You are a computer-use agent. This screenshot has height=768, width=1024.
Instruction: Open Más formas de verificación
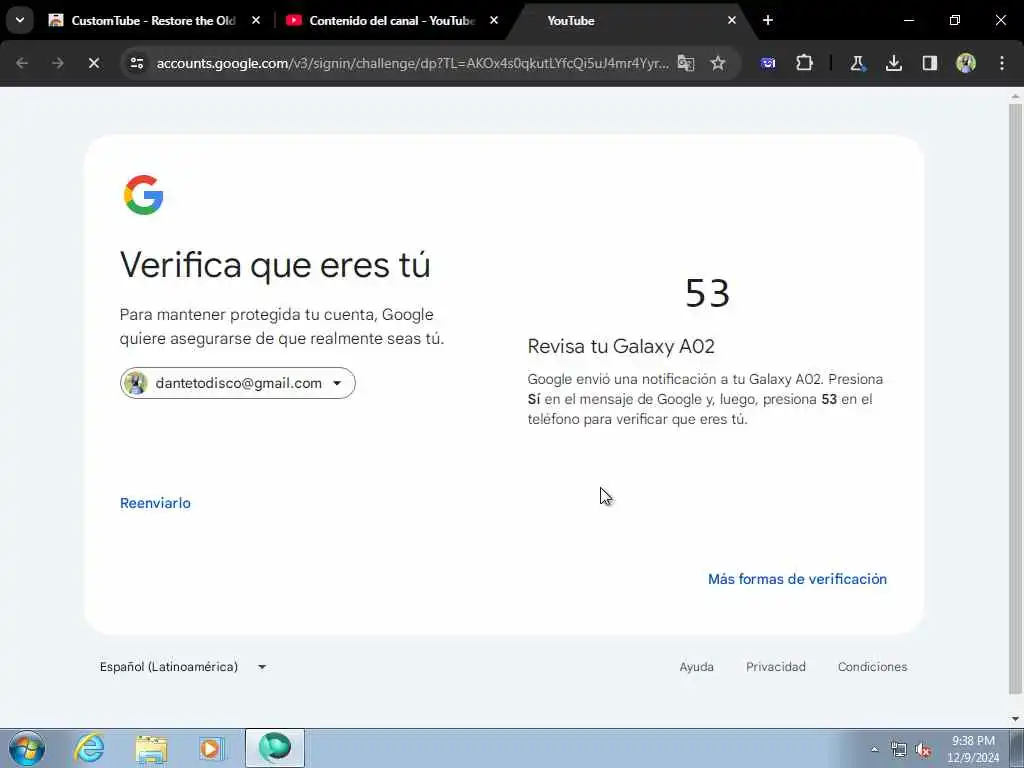[797, 579]
